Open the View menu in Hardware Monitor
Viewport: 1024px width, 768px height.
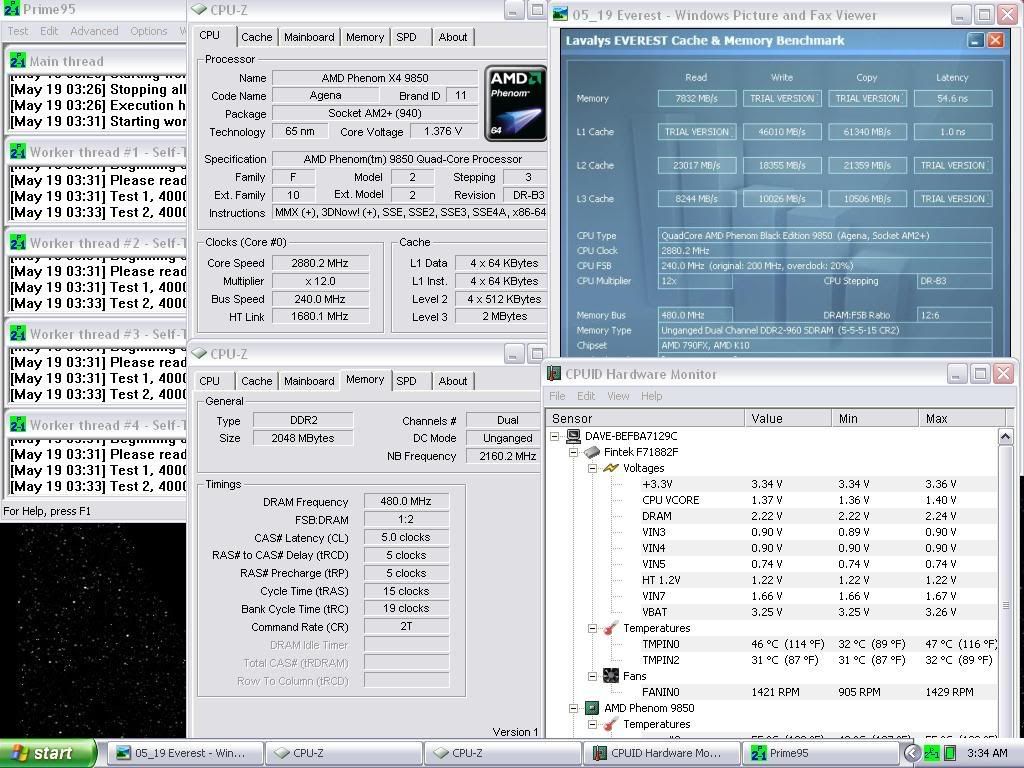(x=618, y=396)
